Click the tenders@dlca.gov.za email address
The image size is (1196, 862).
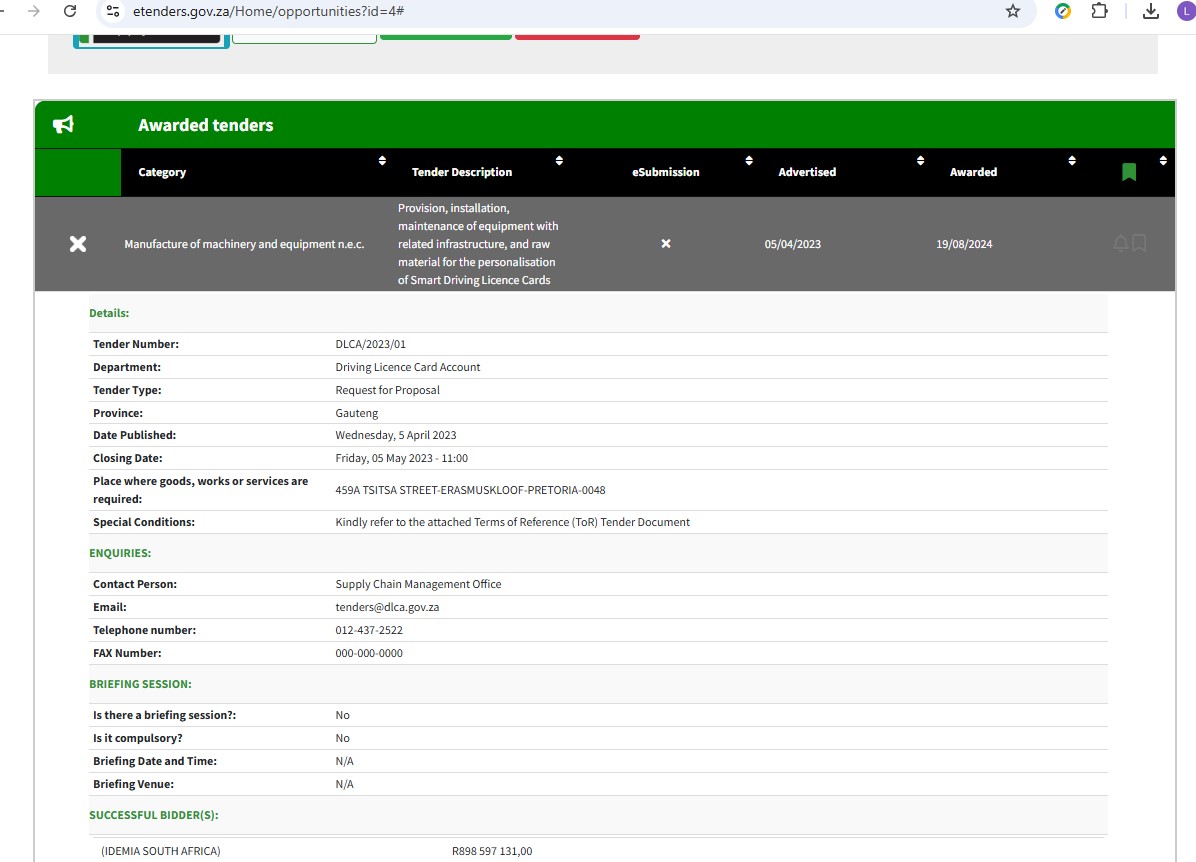pyautogui.click(x=387, y=607)
